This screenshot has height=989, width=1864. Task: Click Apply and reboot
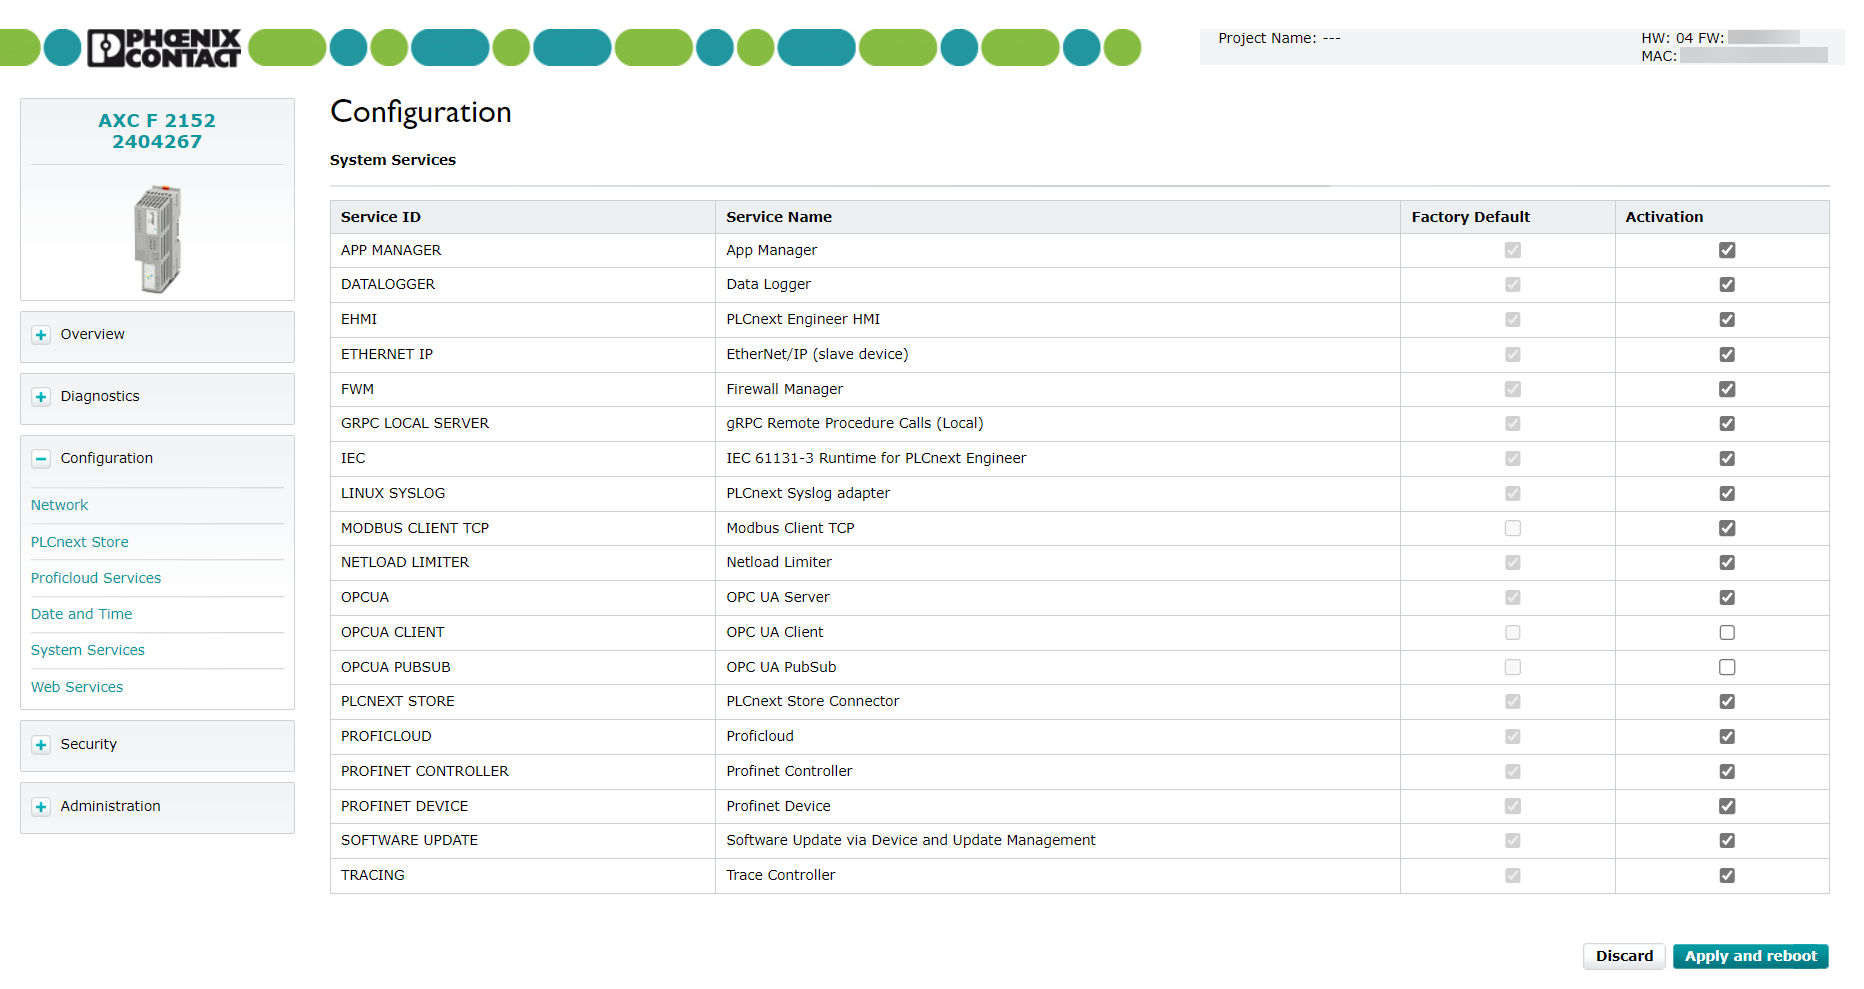(x=1750, y=956)
